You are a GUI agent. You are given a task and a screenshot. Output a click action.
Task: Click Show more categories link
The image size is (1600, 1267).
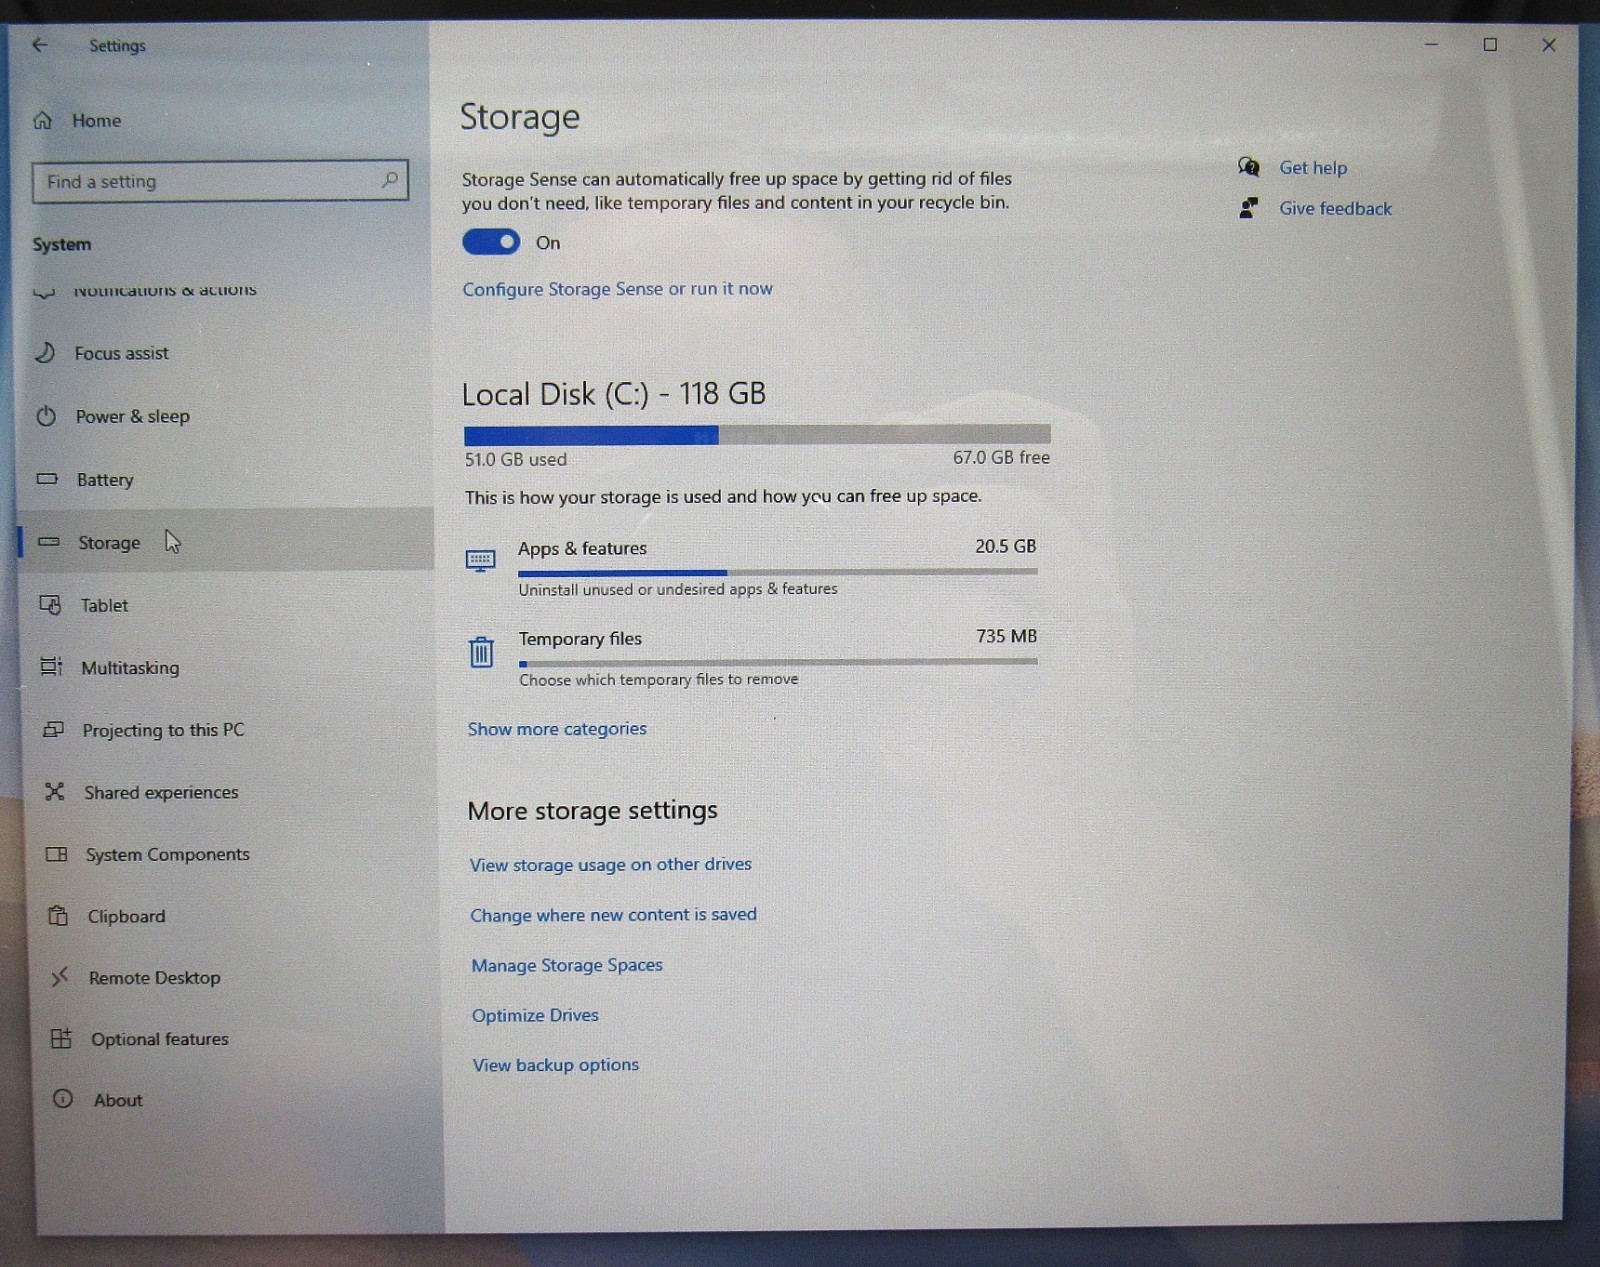tap(557, 729)
